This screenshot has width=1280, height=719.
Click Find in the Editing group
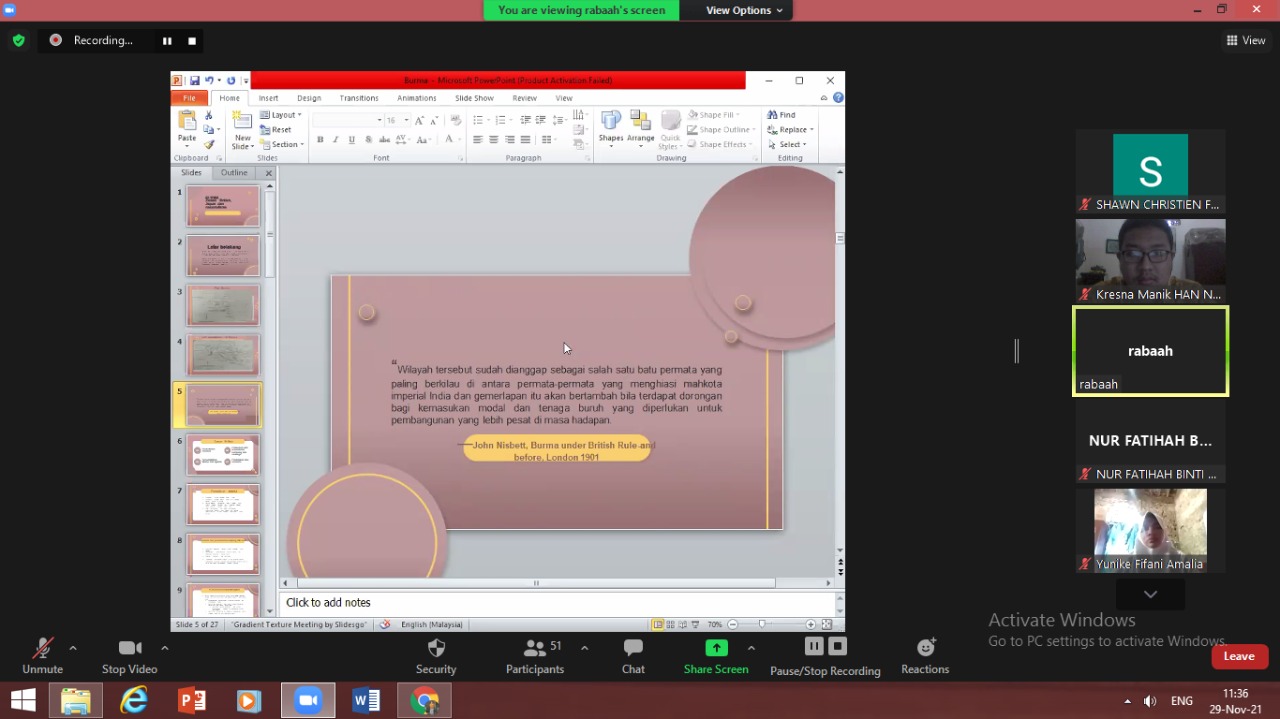pos(782,115)
